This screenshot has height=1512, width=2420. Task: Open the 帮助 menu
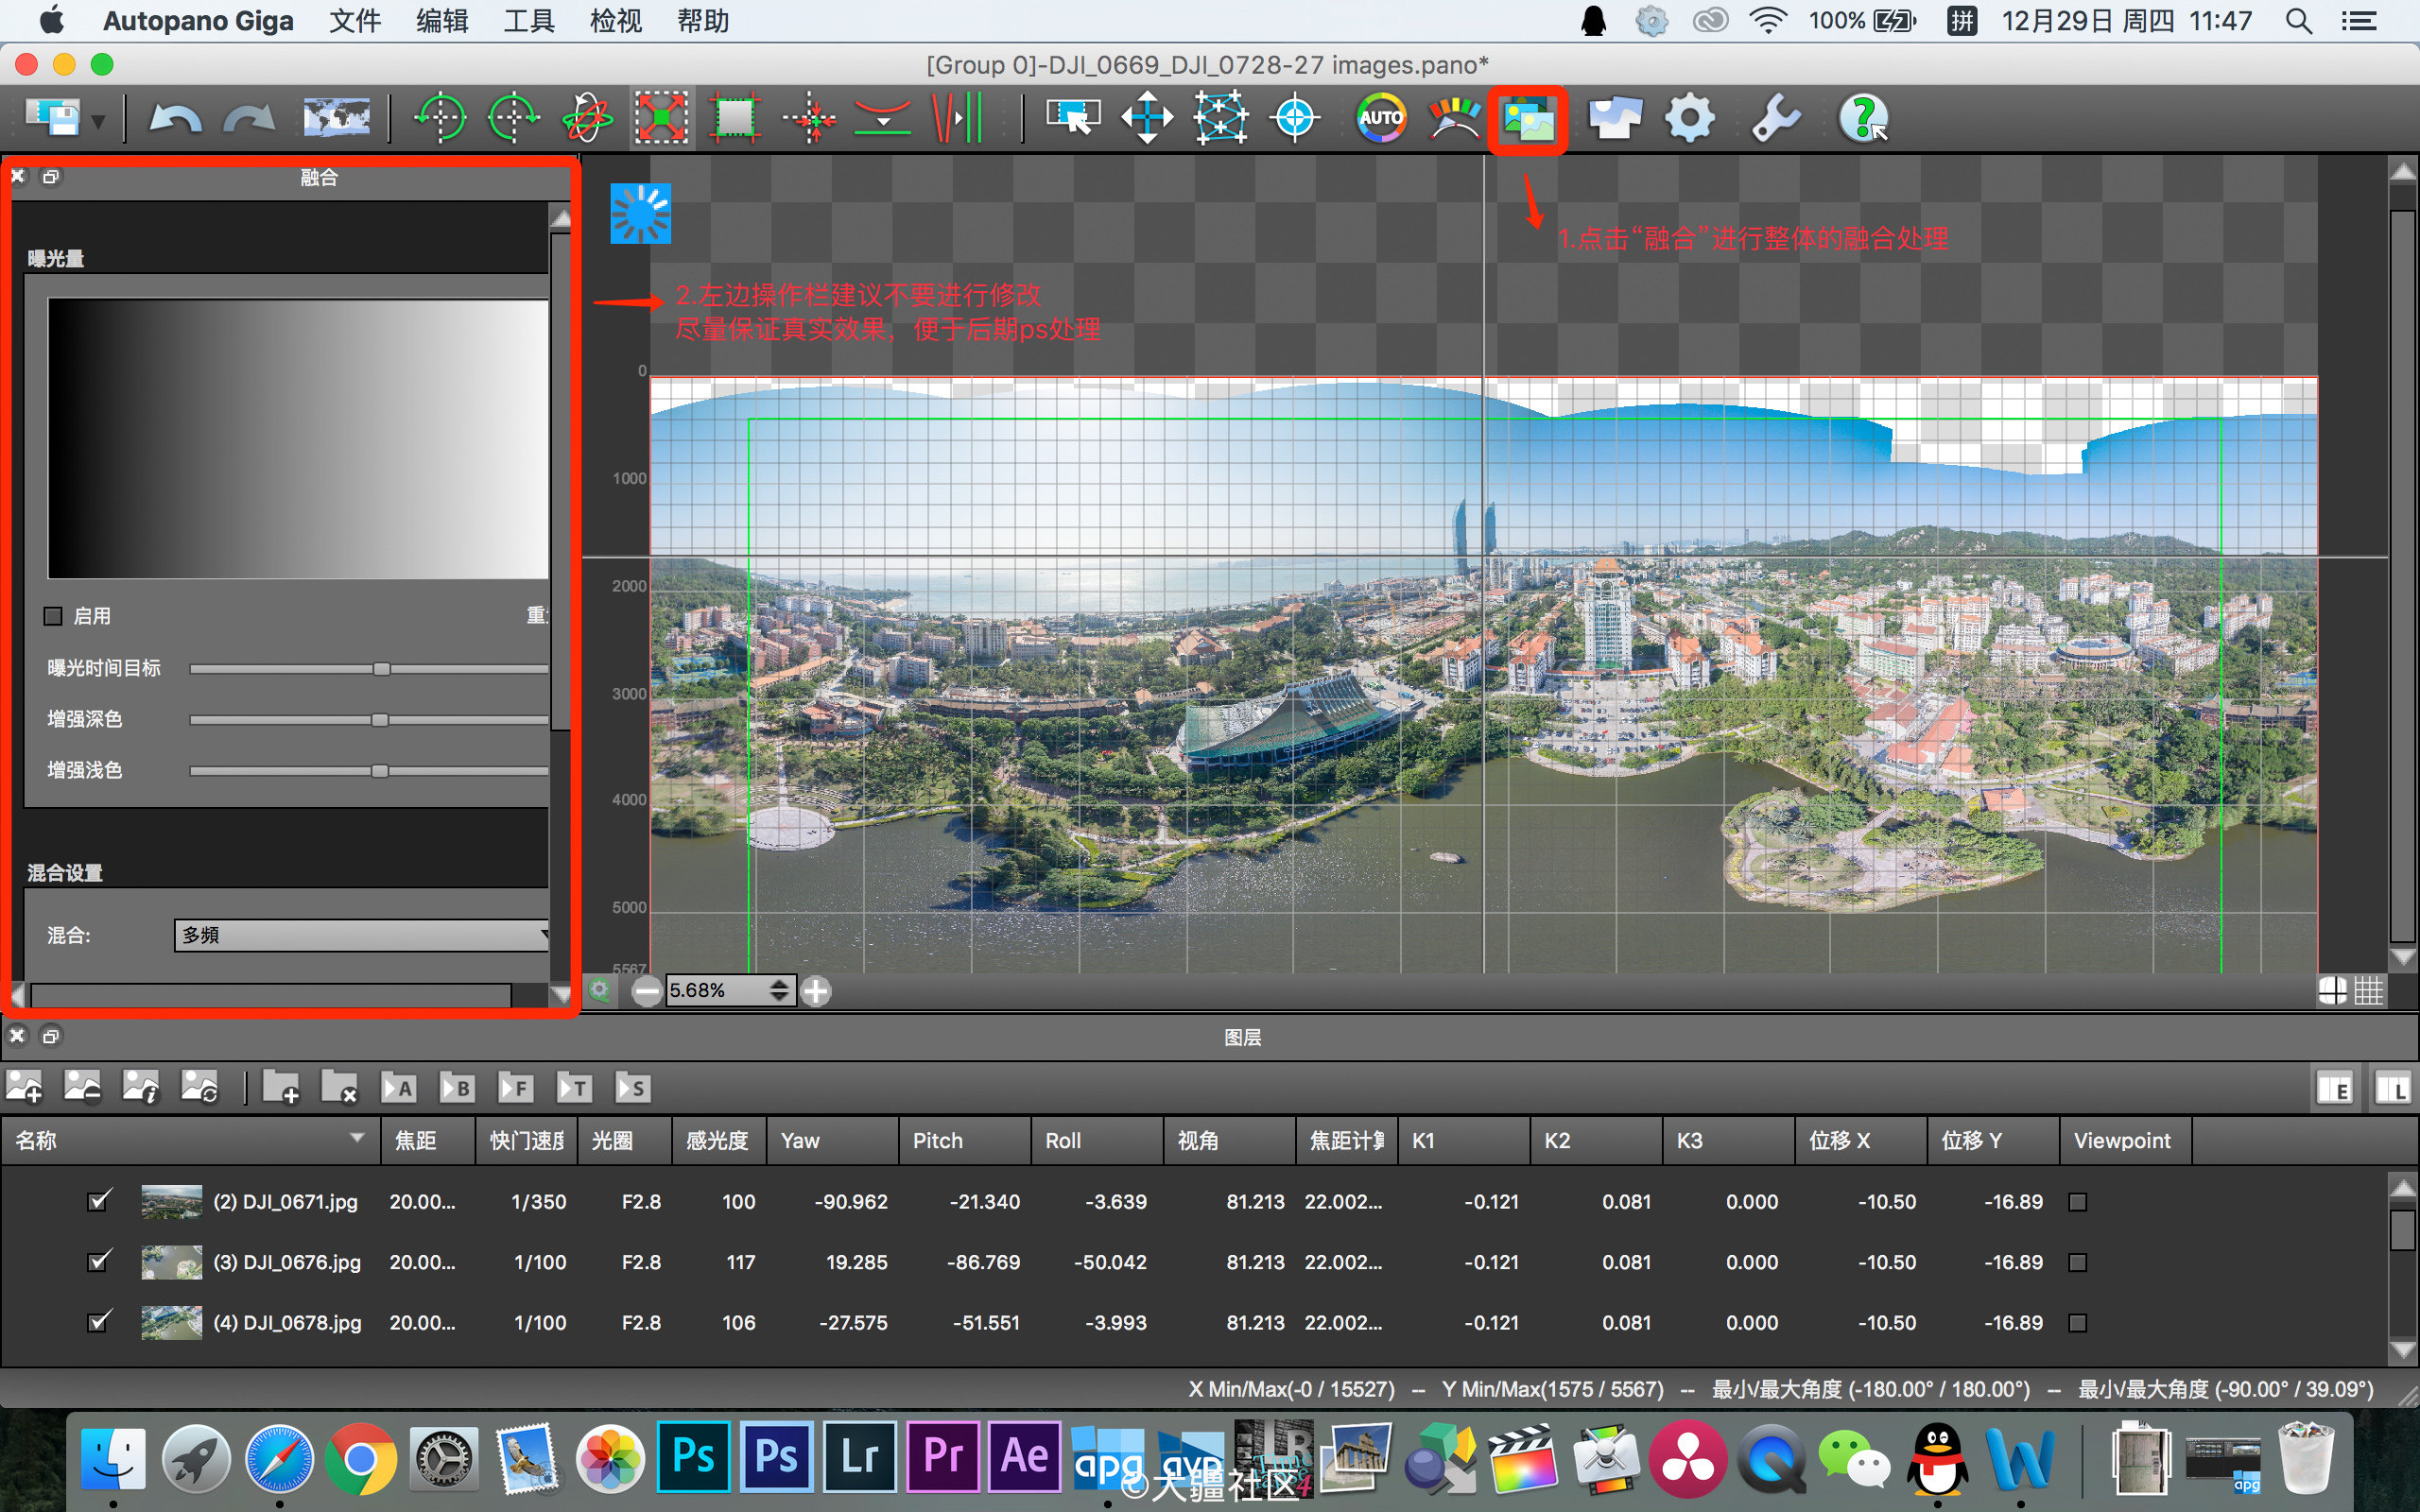click(703, 21)
